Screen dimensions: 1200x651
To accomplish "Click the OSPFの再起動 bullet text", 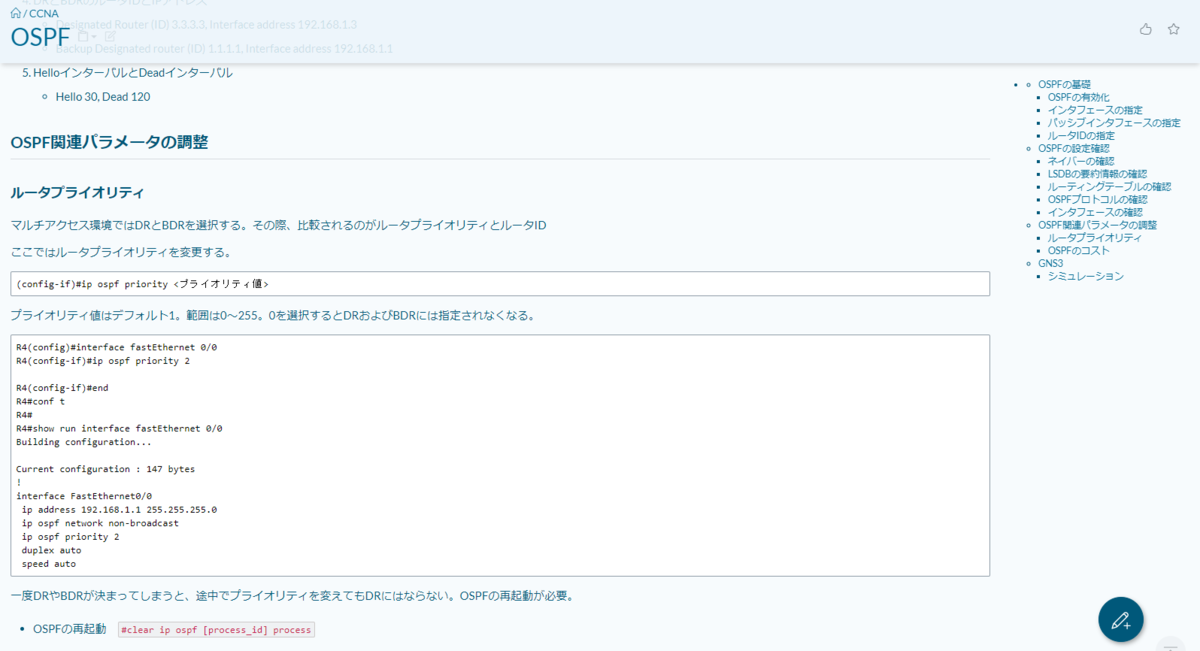I will click(69, 629).
